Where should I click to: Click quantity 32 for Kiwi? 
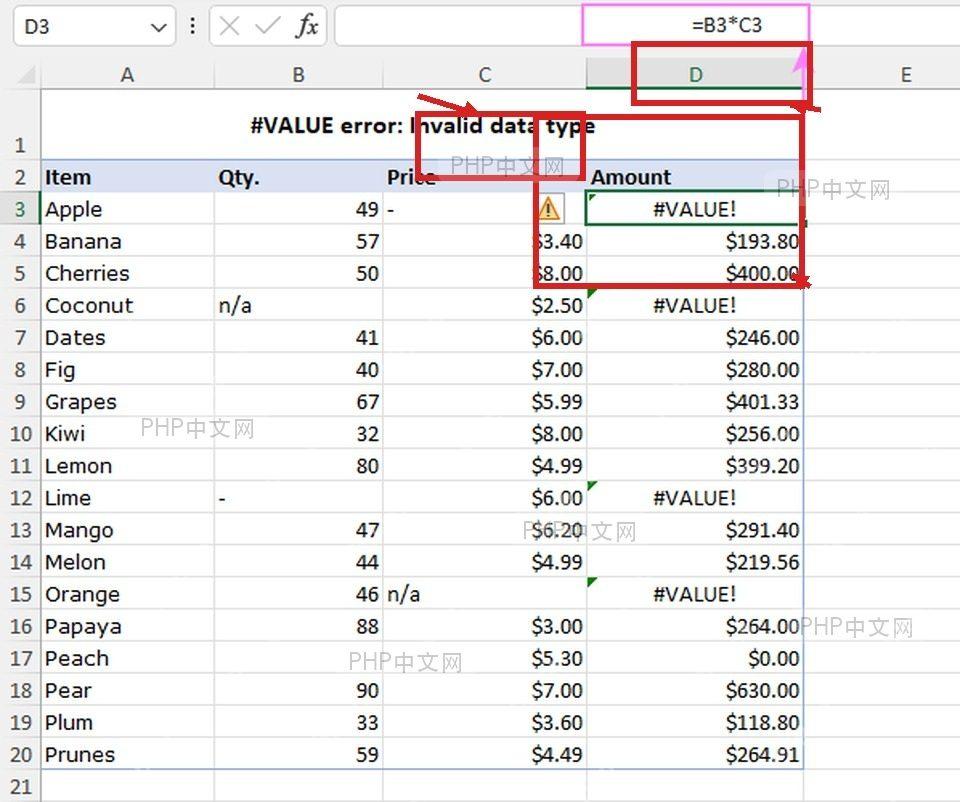coord(298,433)
